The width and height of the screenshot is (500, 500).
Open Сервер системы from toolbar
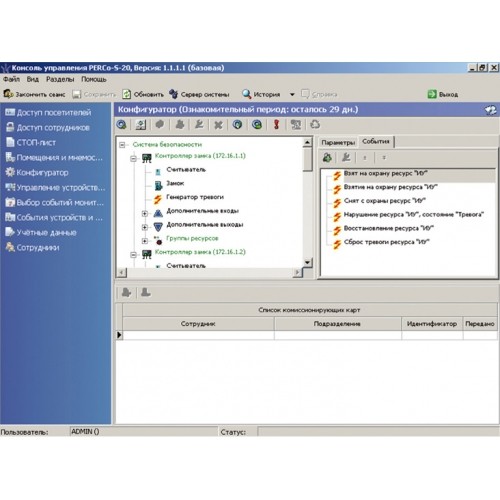pos(199,94)
